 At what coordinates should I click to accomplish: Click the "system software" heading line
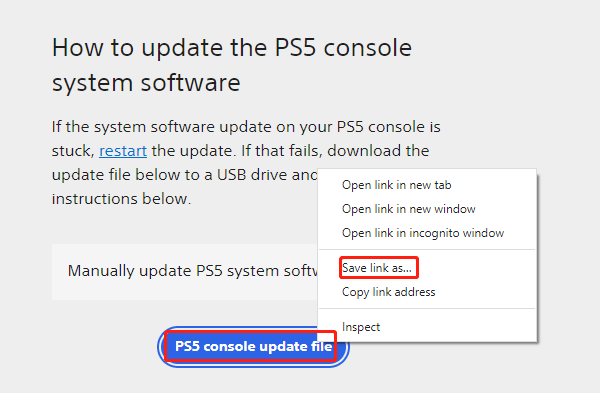coord(146,83)
